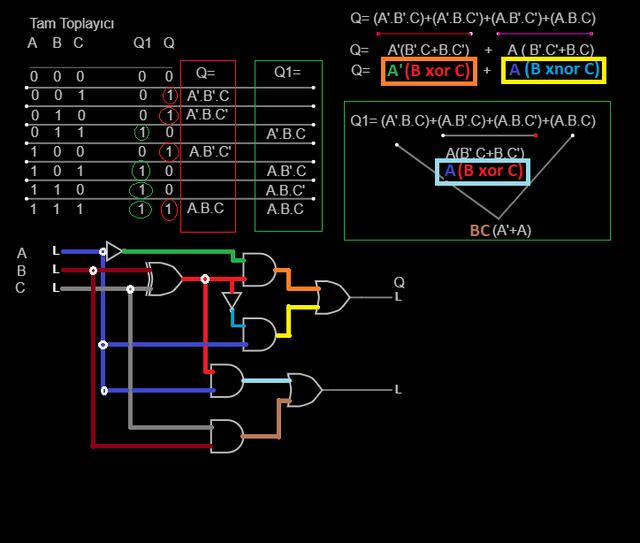The height and width of the screenshot is (543, 640).
Task: Select the light blue wire between gates
Action: click(x=267, y=381)
